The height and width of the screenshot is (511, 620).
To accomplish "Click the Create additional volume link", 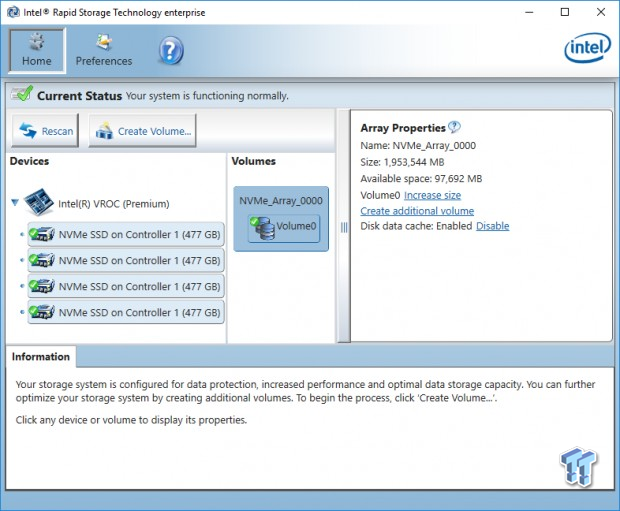I will pos(417,211).
